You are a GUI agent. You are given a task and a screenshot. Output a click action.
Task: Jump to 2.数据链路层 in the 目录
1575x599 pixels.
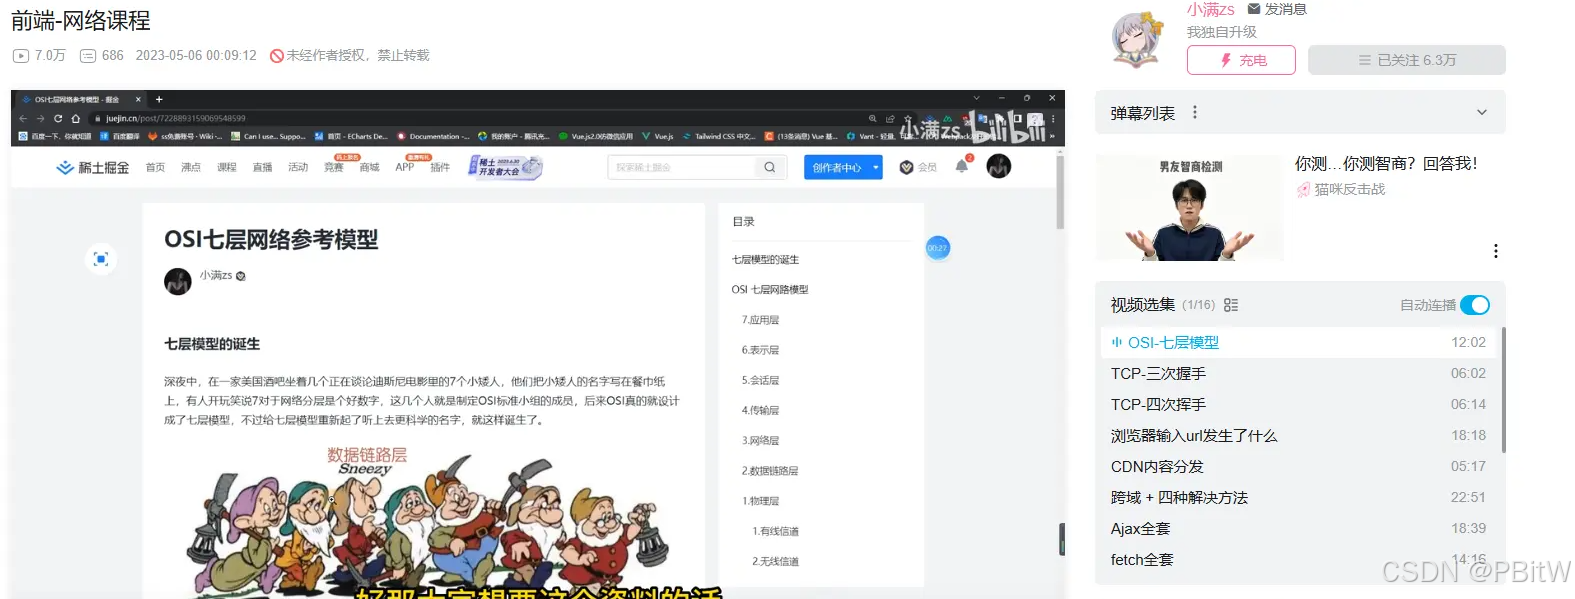770,470
